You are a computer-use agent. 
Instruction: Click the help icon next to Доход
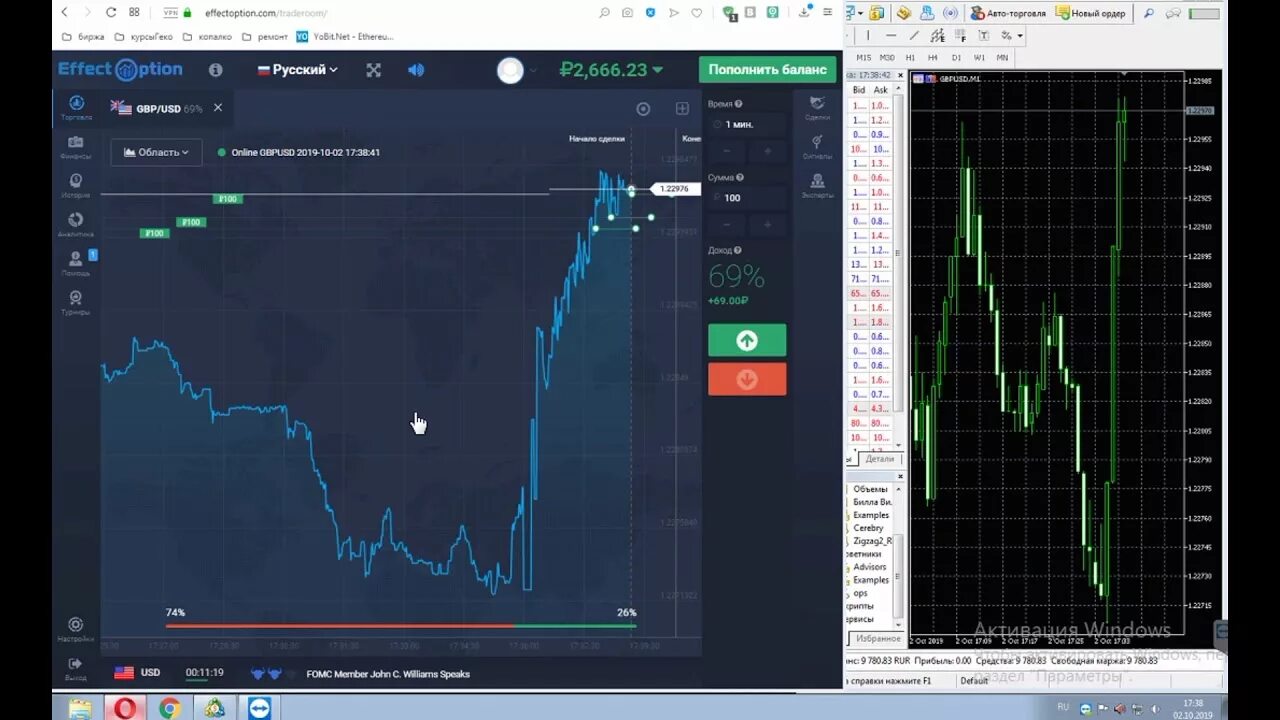coord(738,250)
